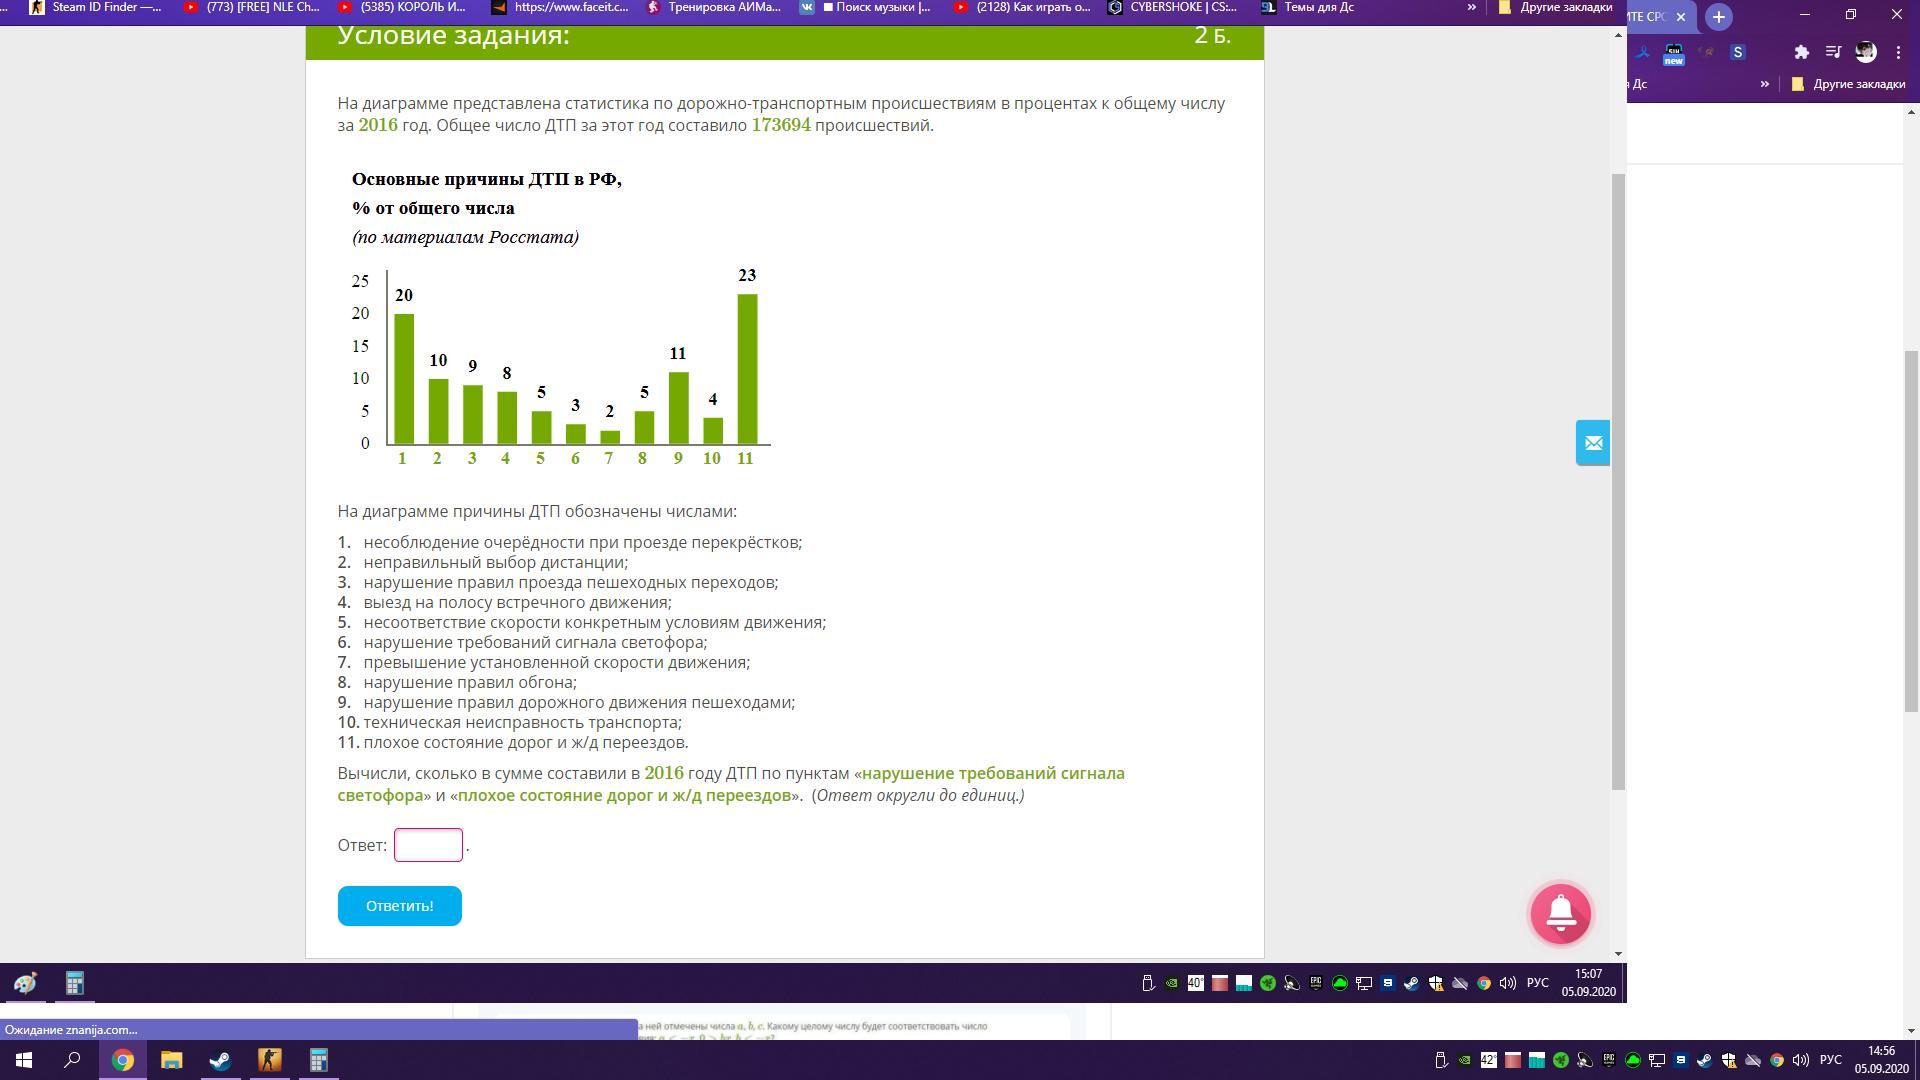Open CYBERSHOKE bookmark

pyautogui.click(x=1172, y=7)
